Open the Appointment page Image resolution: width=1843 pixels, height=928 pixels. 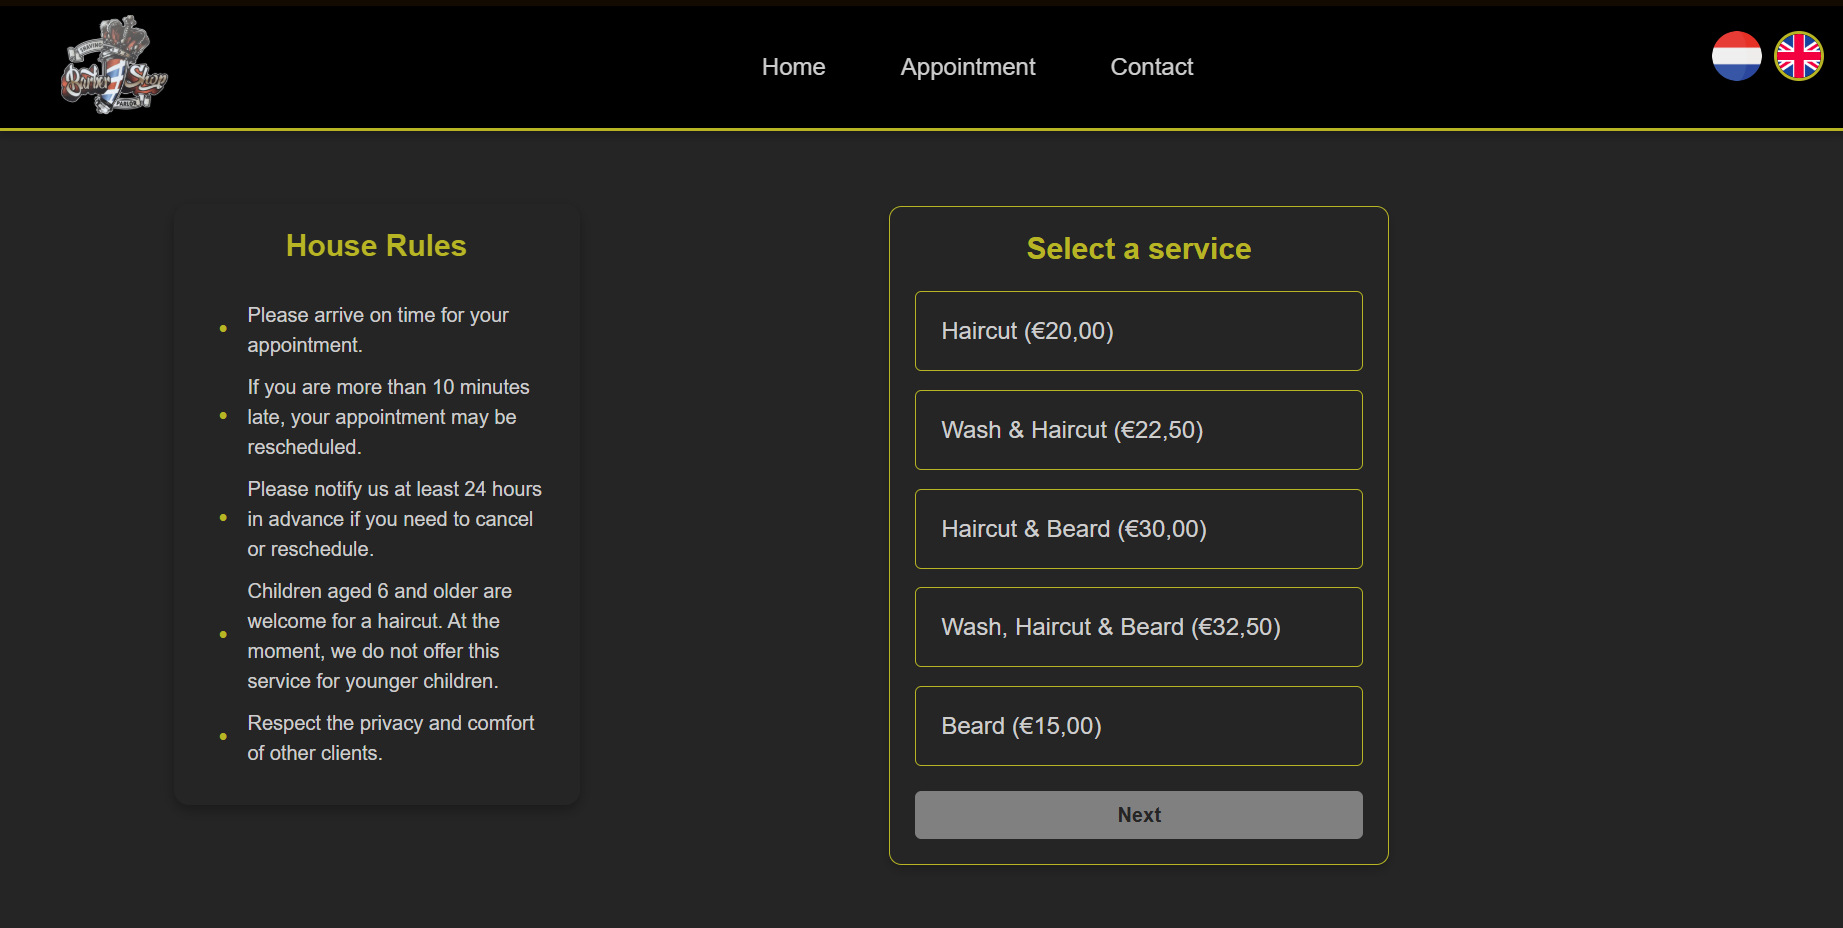click(967, 66)
